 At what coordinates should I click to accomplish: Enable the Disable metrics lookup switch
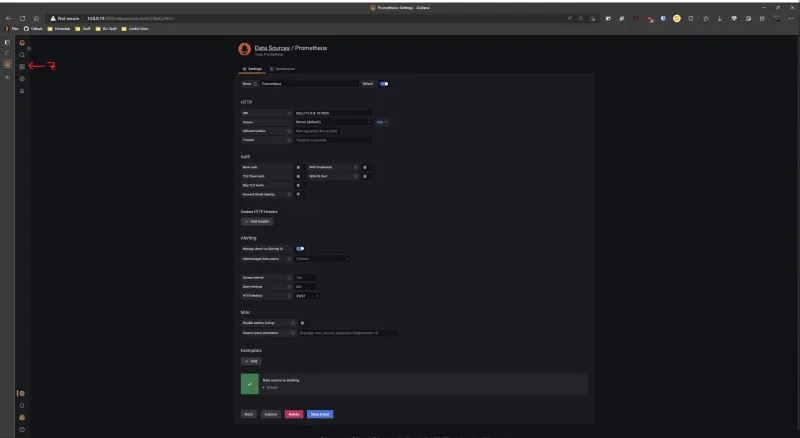[303, 323]
